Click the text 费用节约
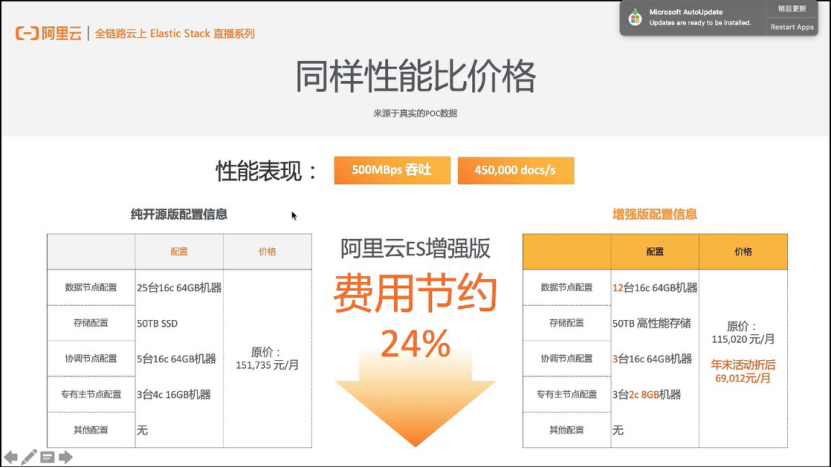This screenshot has height=468, width=831. click(416, 293)
